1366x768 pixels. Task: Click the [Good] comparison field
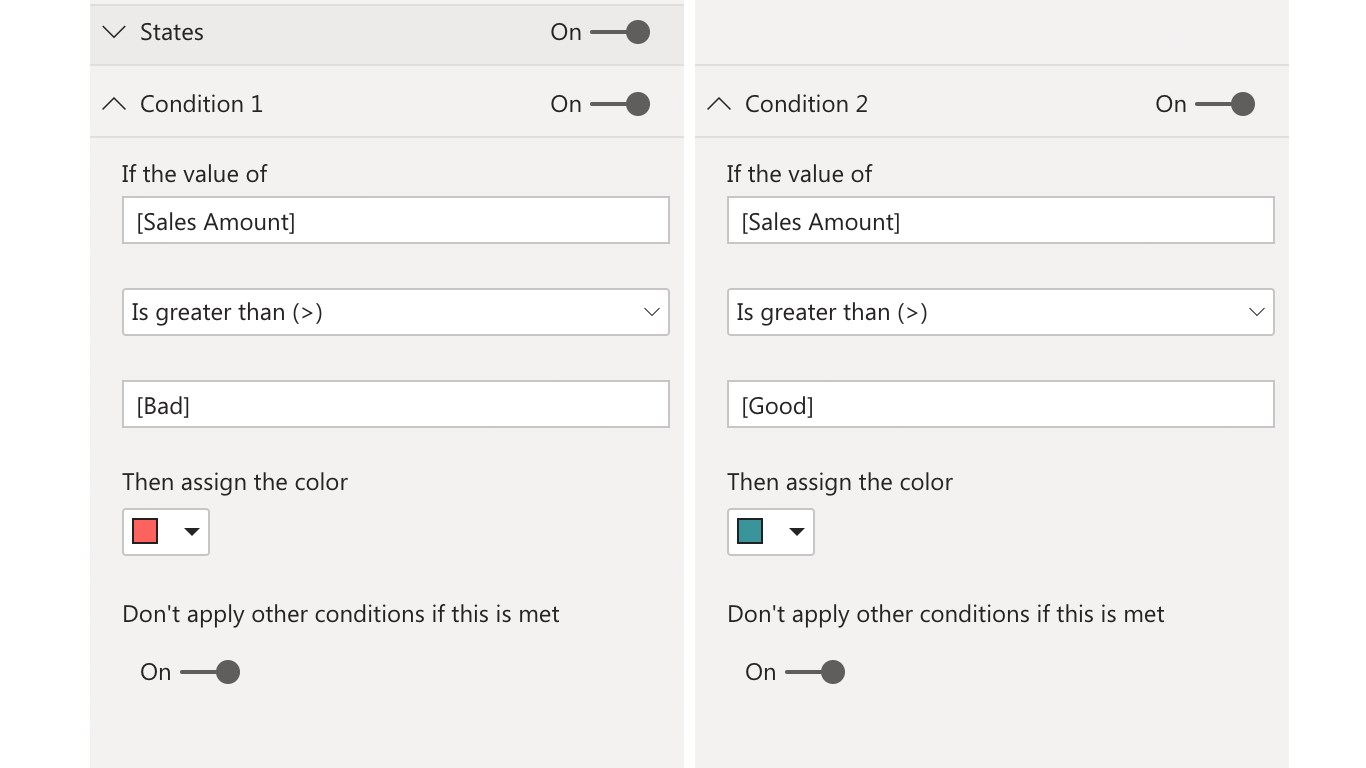[x=1000, y=405]
